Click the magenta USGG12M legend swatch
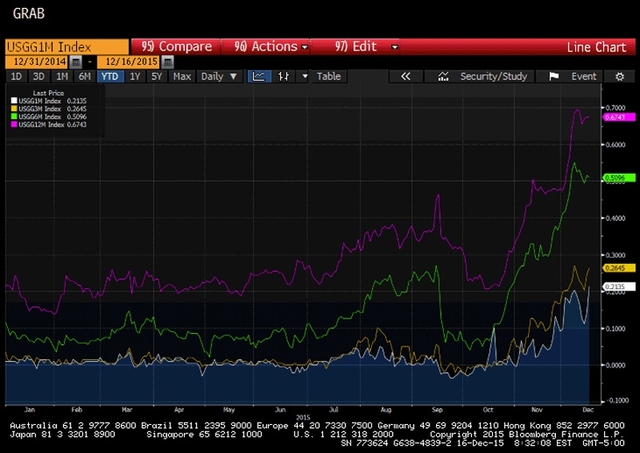 [14, 124]
